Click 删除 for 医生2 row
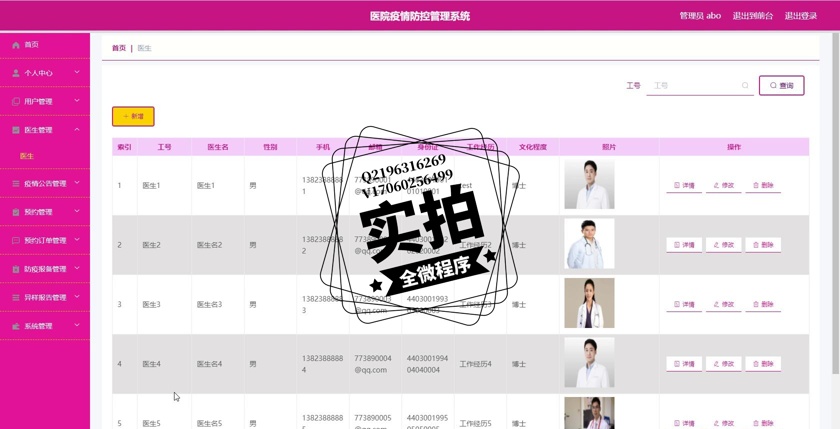The width and height of the screenshot is (840, 429). coord(763,245)
